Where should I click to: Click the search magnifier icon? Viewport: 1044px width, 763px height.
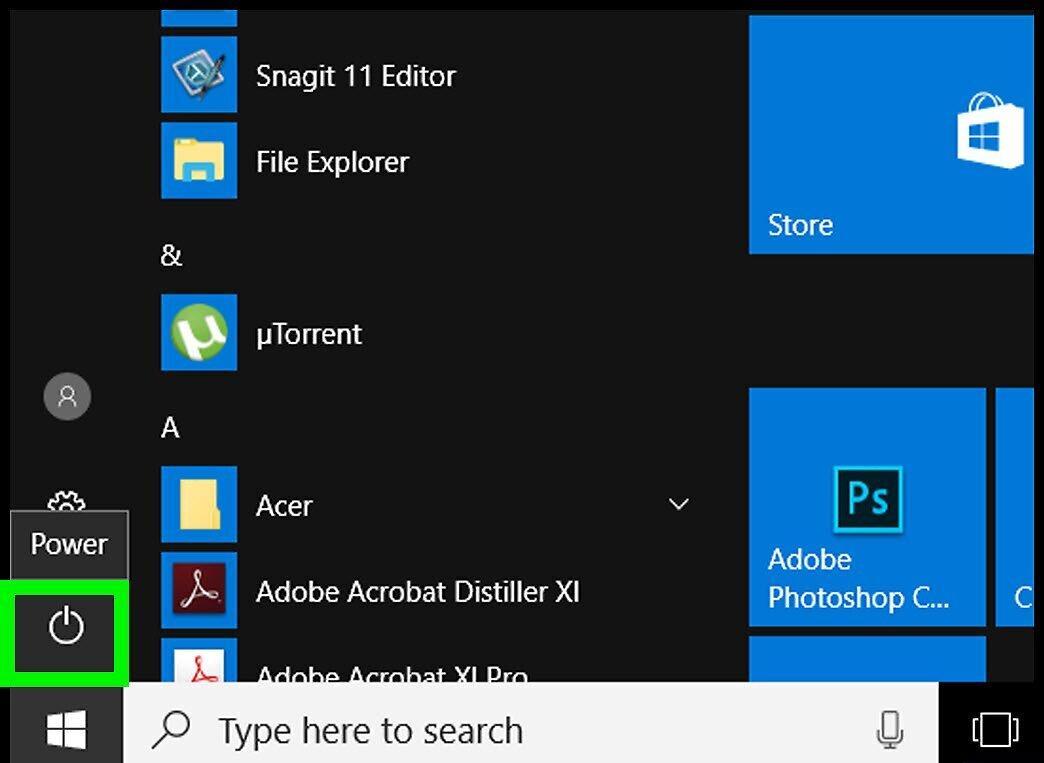coord(172,730)
